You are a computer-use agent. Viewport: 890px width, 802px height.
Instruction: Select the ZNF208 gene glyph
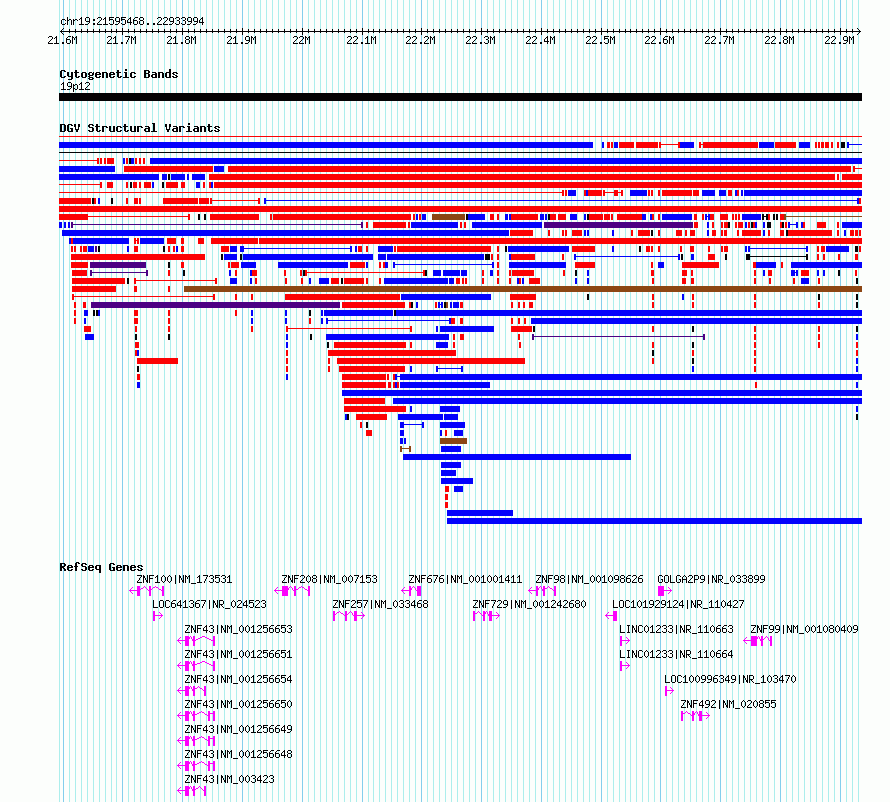[292, 591]
